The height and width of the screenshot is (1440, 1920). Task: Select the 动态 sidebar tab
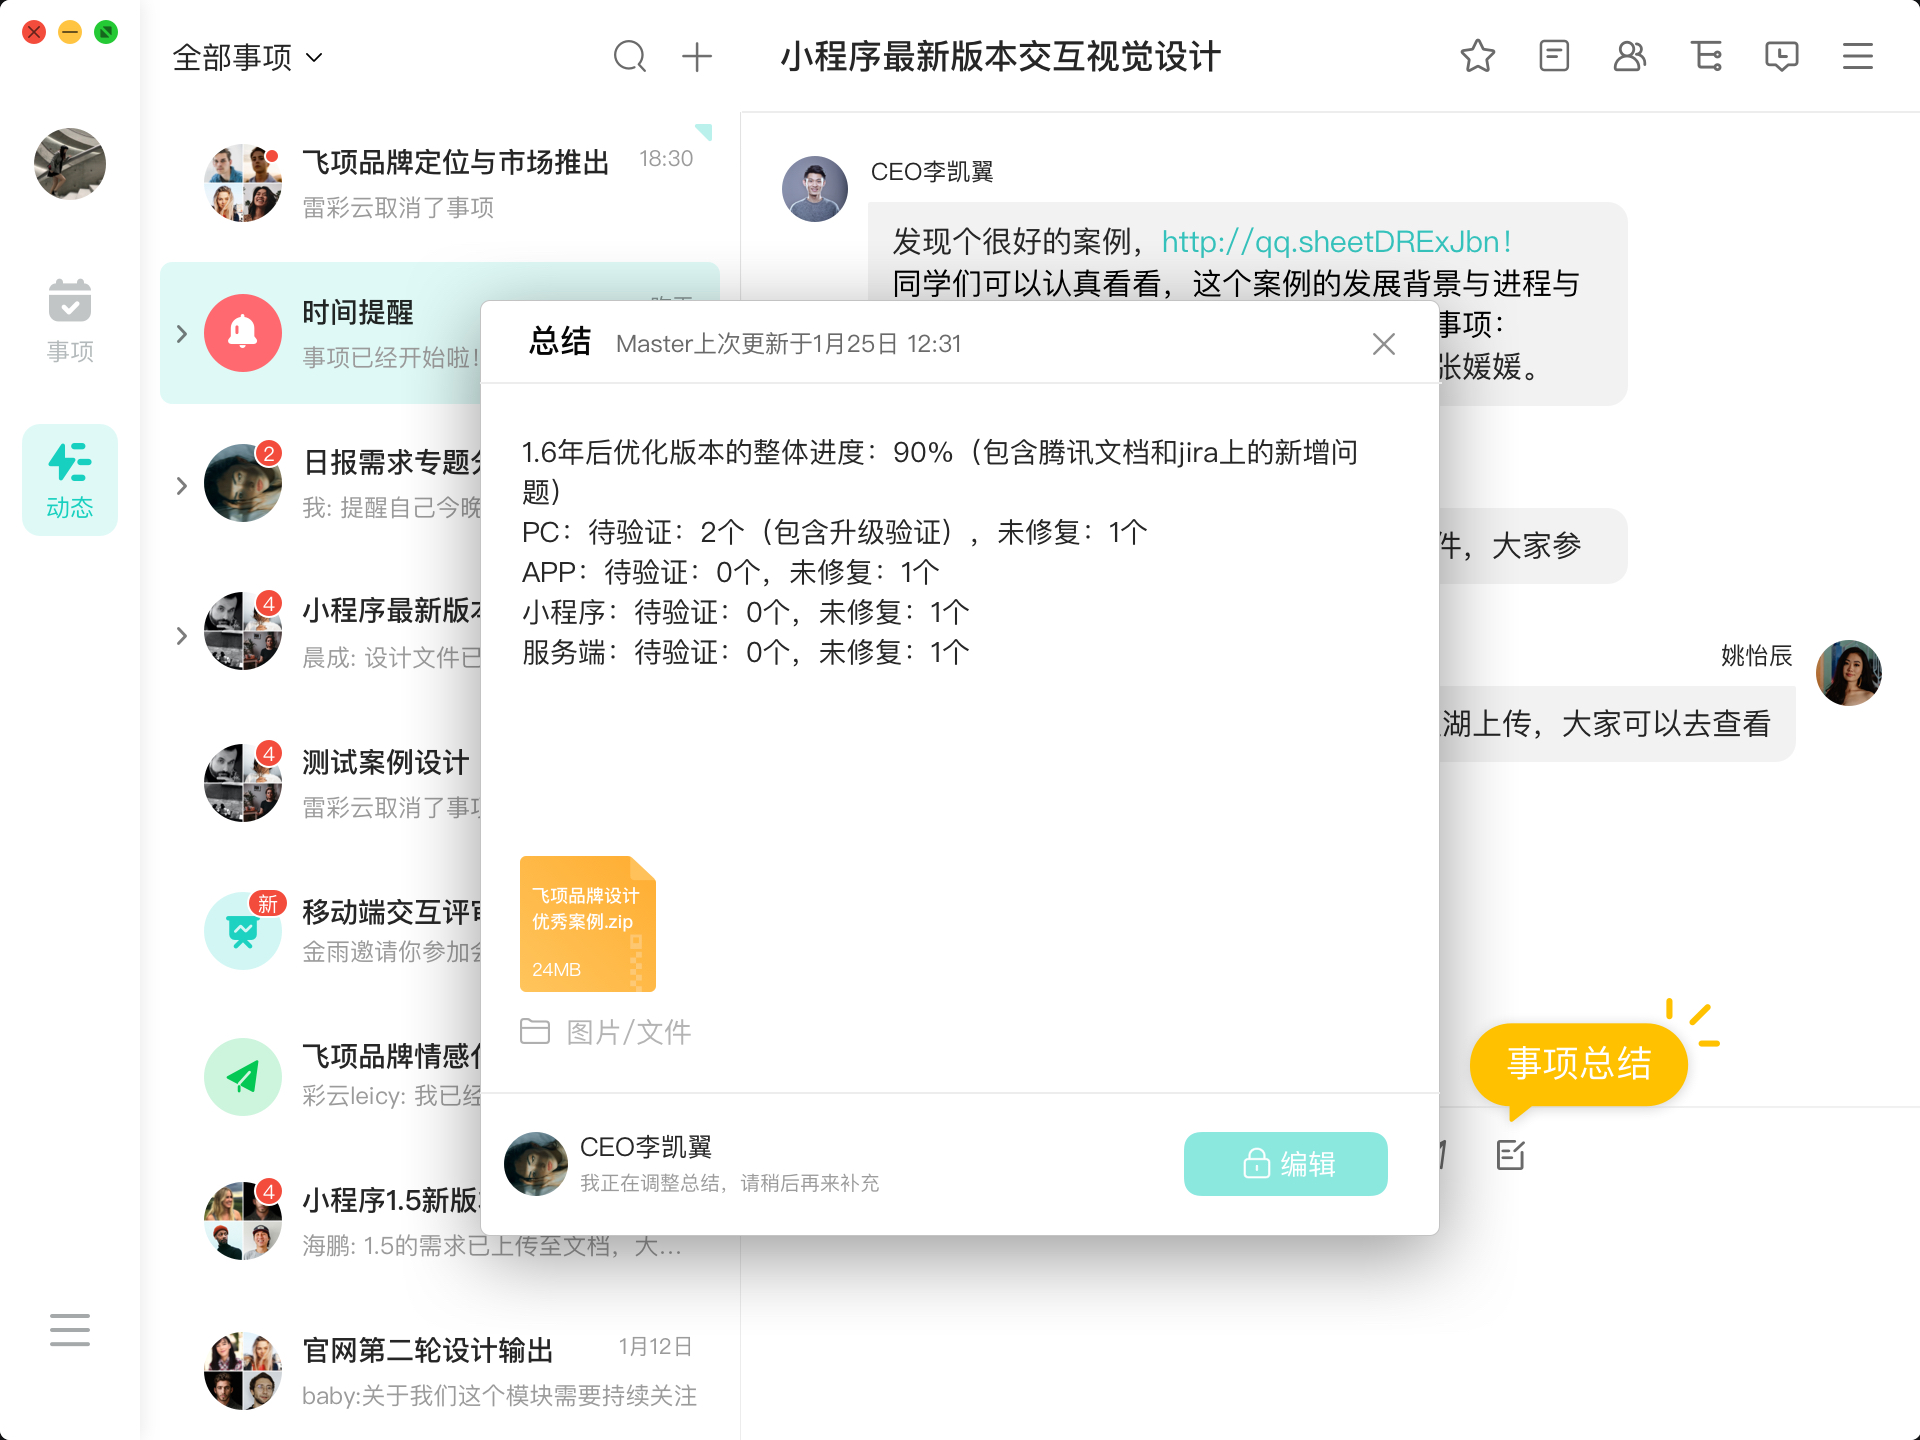click(70, 480)
